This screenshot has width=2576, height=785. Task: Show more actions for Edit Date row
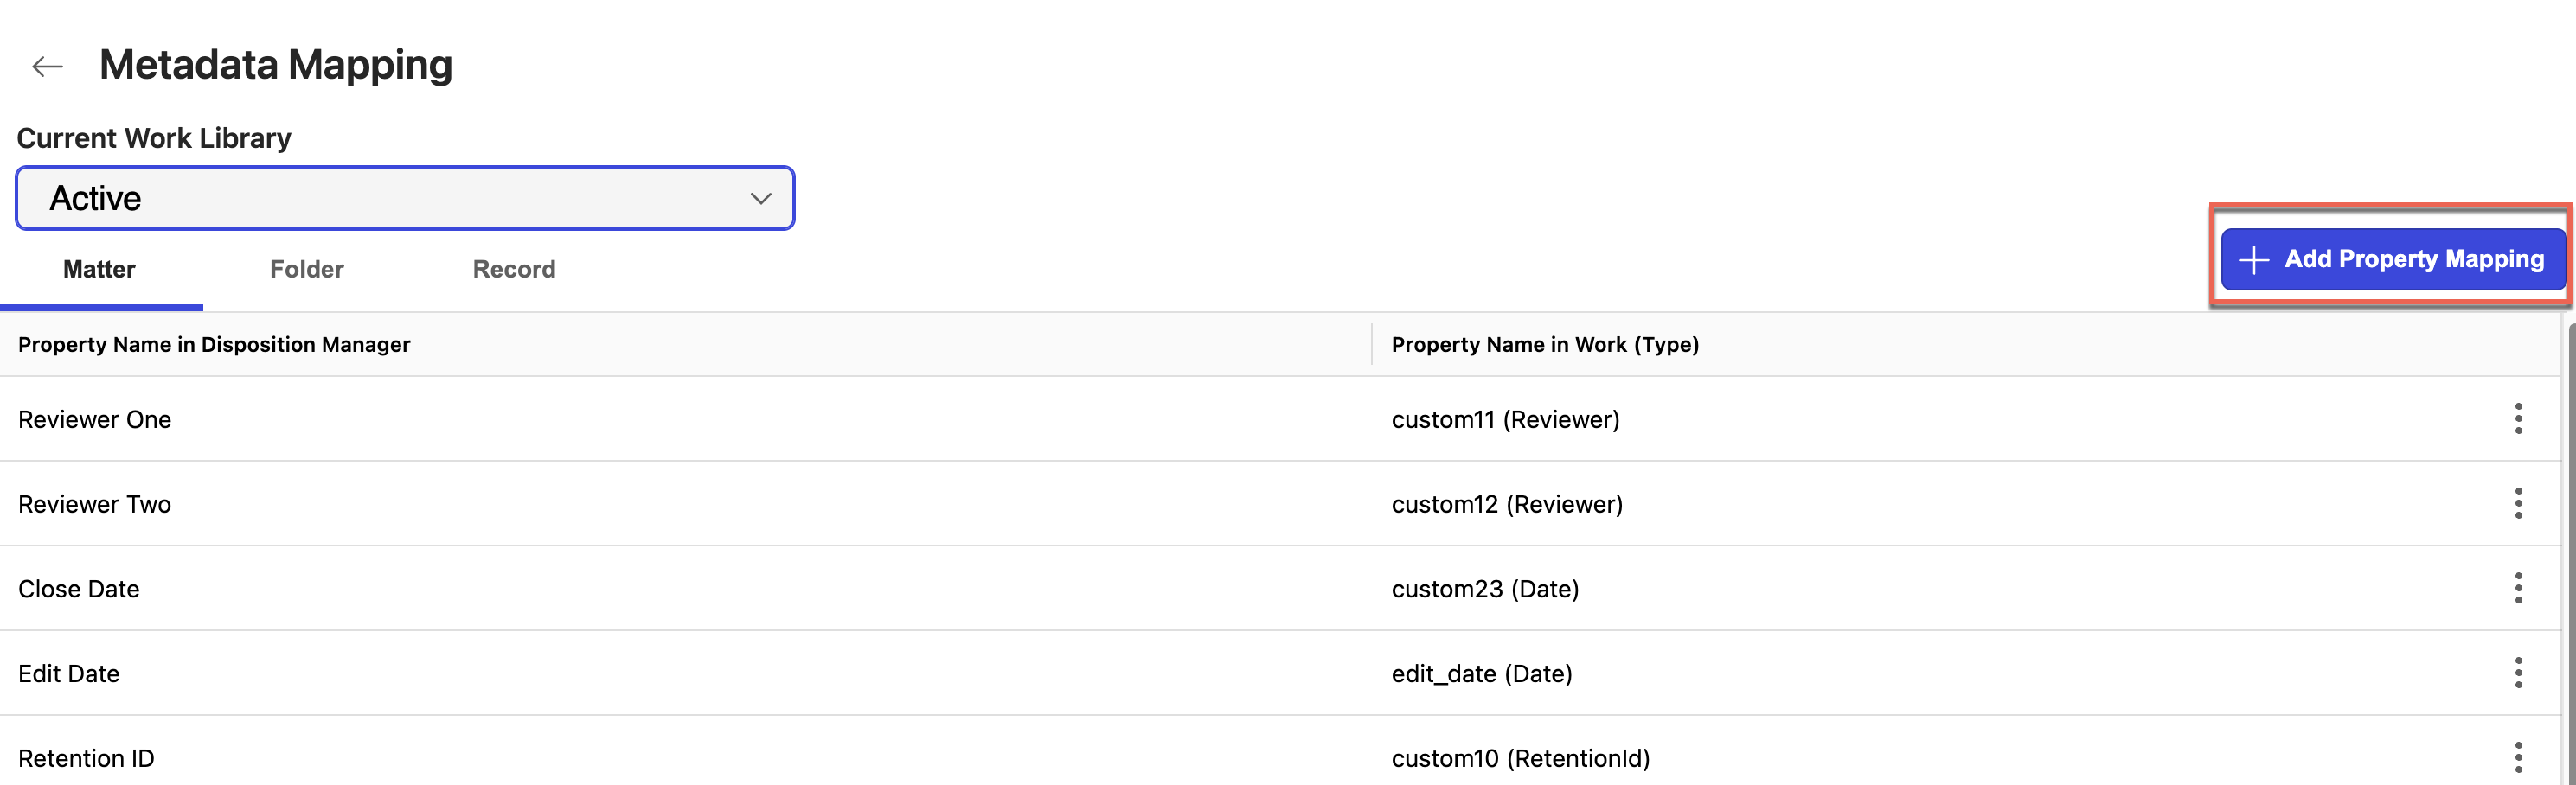point(2517,673)
